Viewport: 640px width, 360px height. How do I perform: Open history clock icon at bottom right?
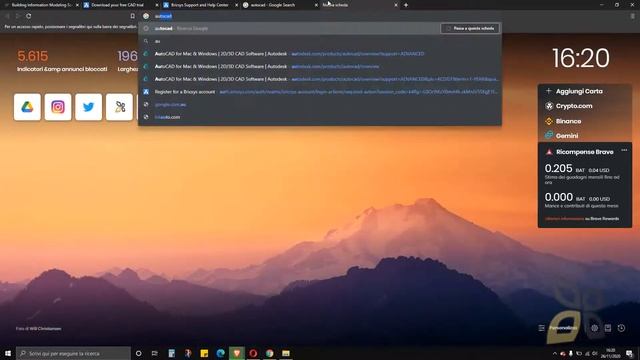click(621, 328)
